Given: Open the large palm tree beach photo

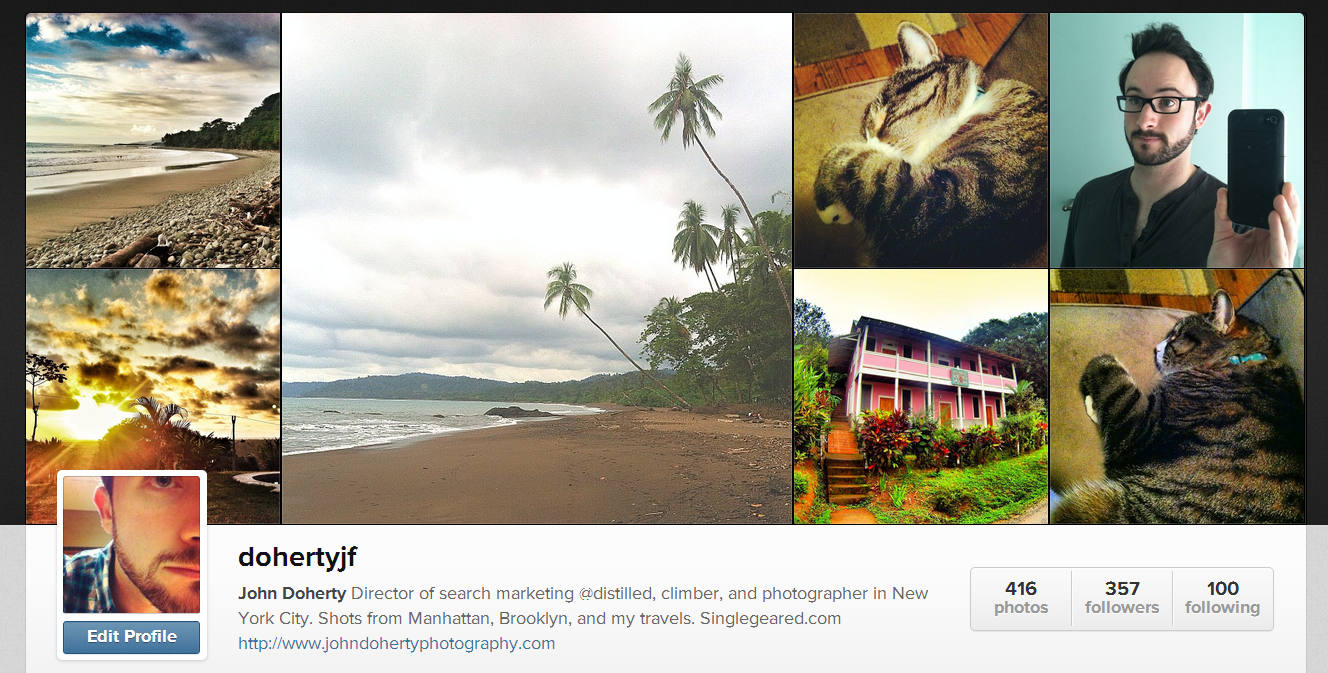Looking at the screenshot, I should (537, 268).
